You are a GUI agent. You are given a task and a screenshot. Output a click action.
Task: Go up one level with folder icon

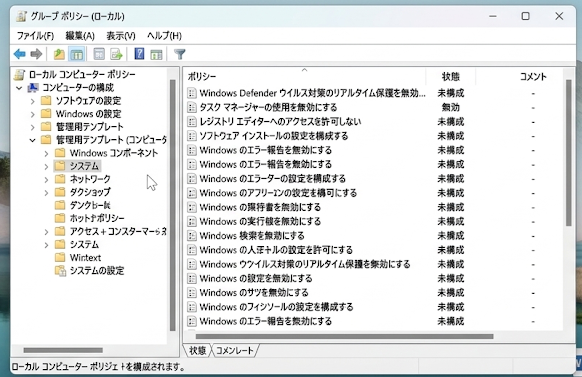59,54
